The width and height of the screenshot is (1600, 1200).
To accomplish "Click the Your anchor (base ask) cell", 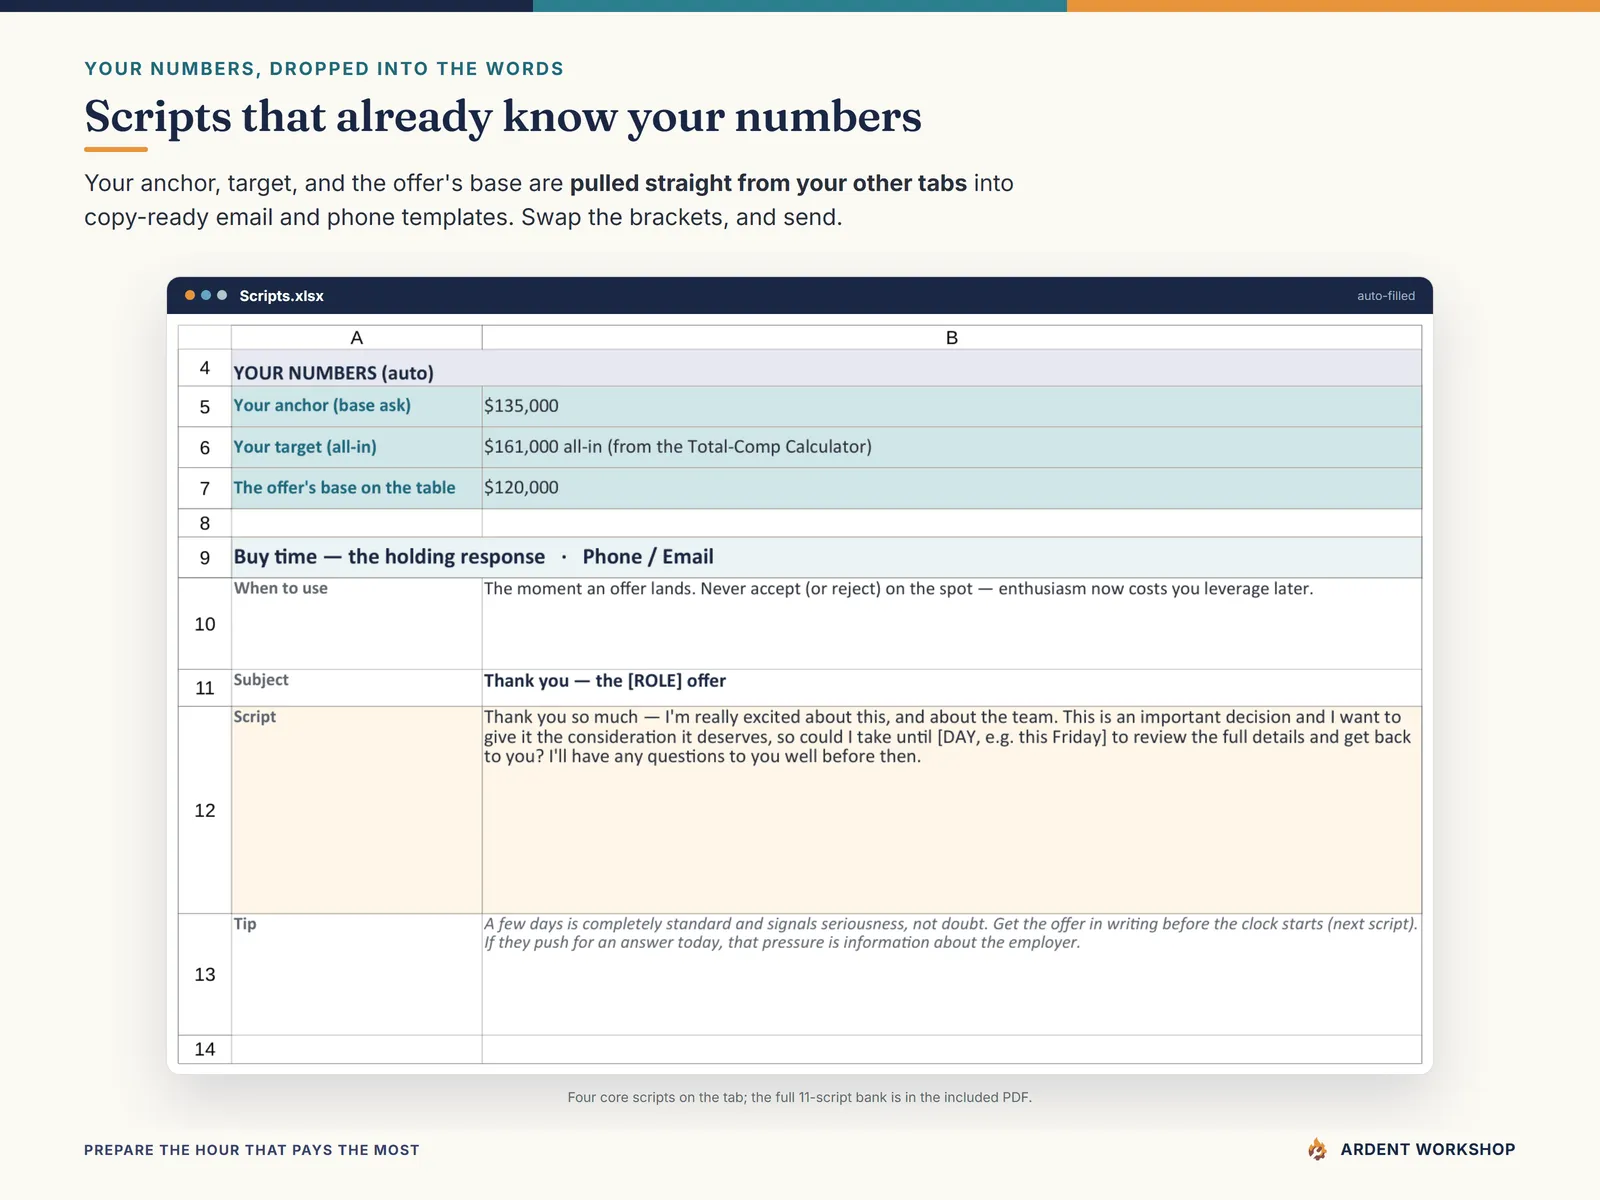I will pyautogui.click(x=356, y=407).
